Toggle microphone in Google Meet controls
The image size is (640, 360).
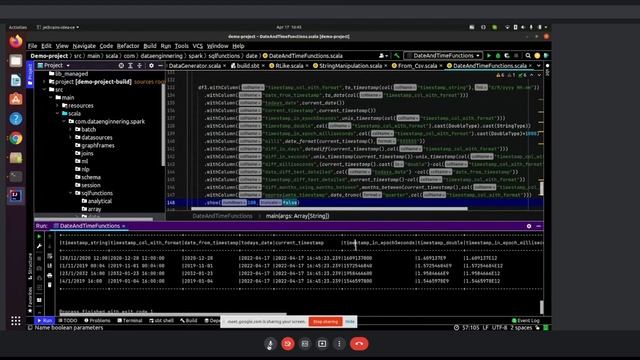270,344
